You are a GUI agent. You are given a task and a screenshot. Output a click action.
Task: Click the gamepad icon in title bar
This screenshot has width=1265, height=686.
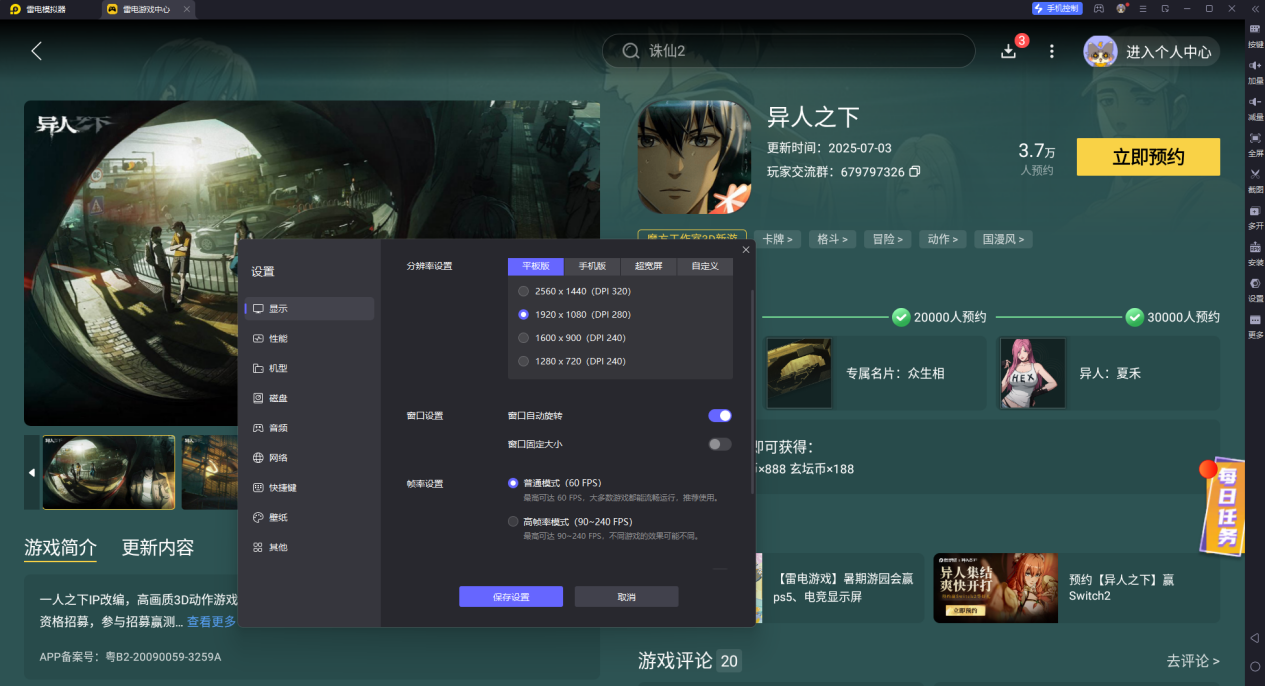(x=1099, y=8)
